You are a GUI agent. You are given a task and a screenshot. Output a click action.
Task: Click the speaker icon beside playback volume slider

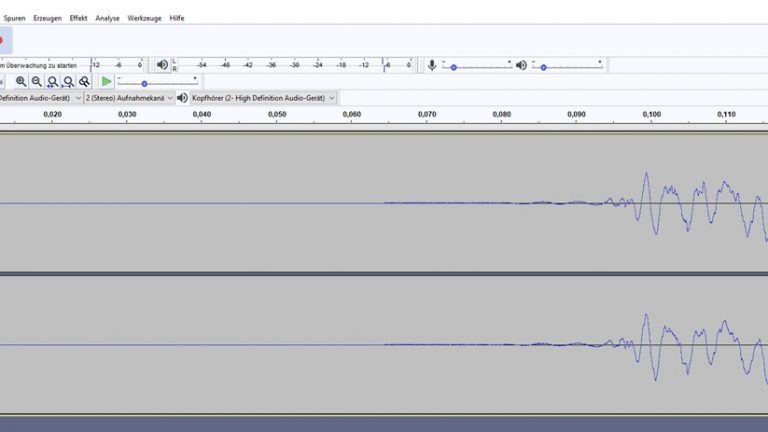pos(521,65)
